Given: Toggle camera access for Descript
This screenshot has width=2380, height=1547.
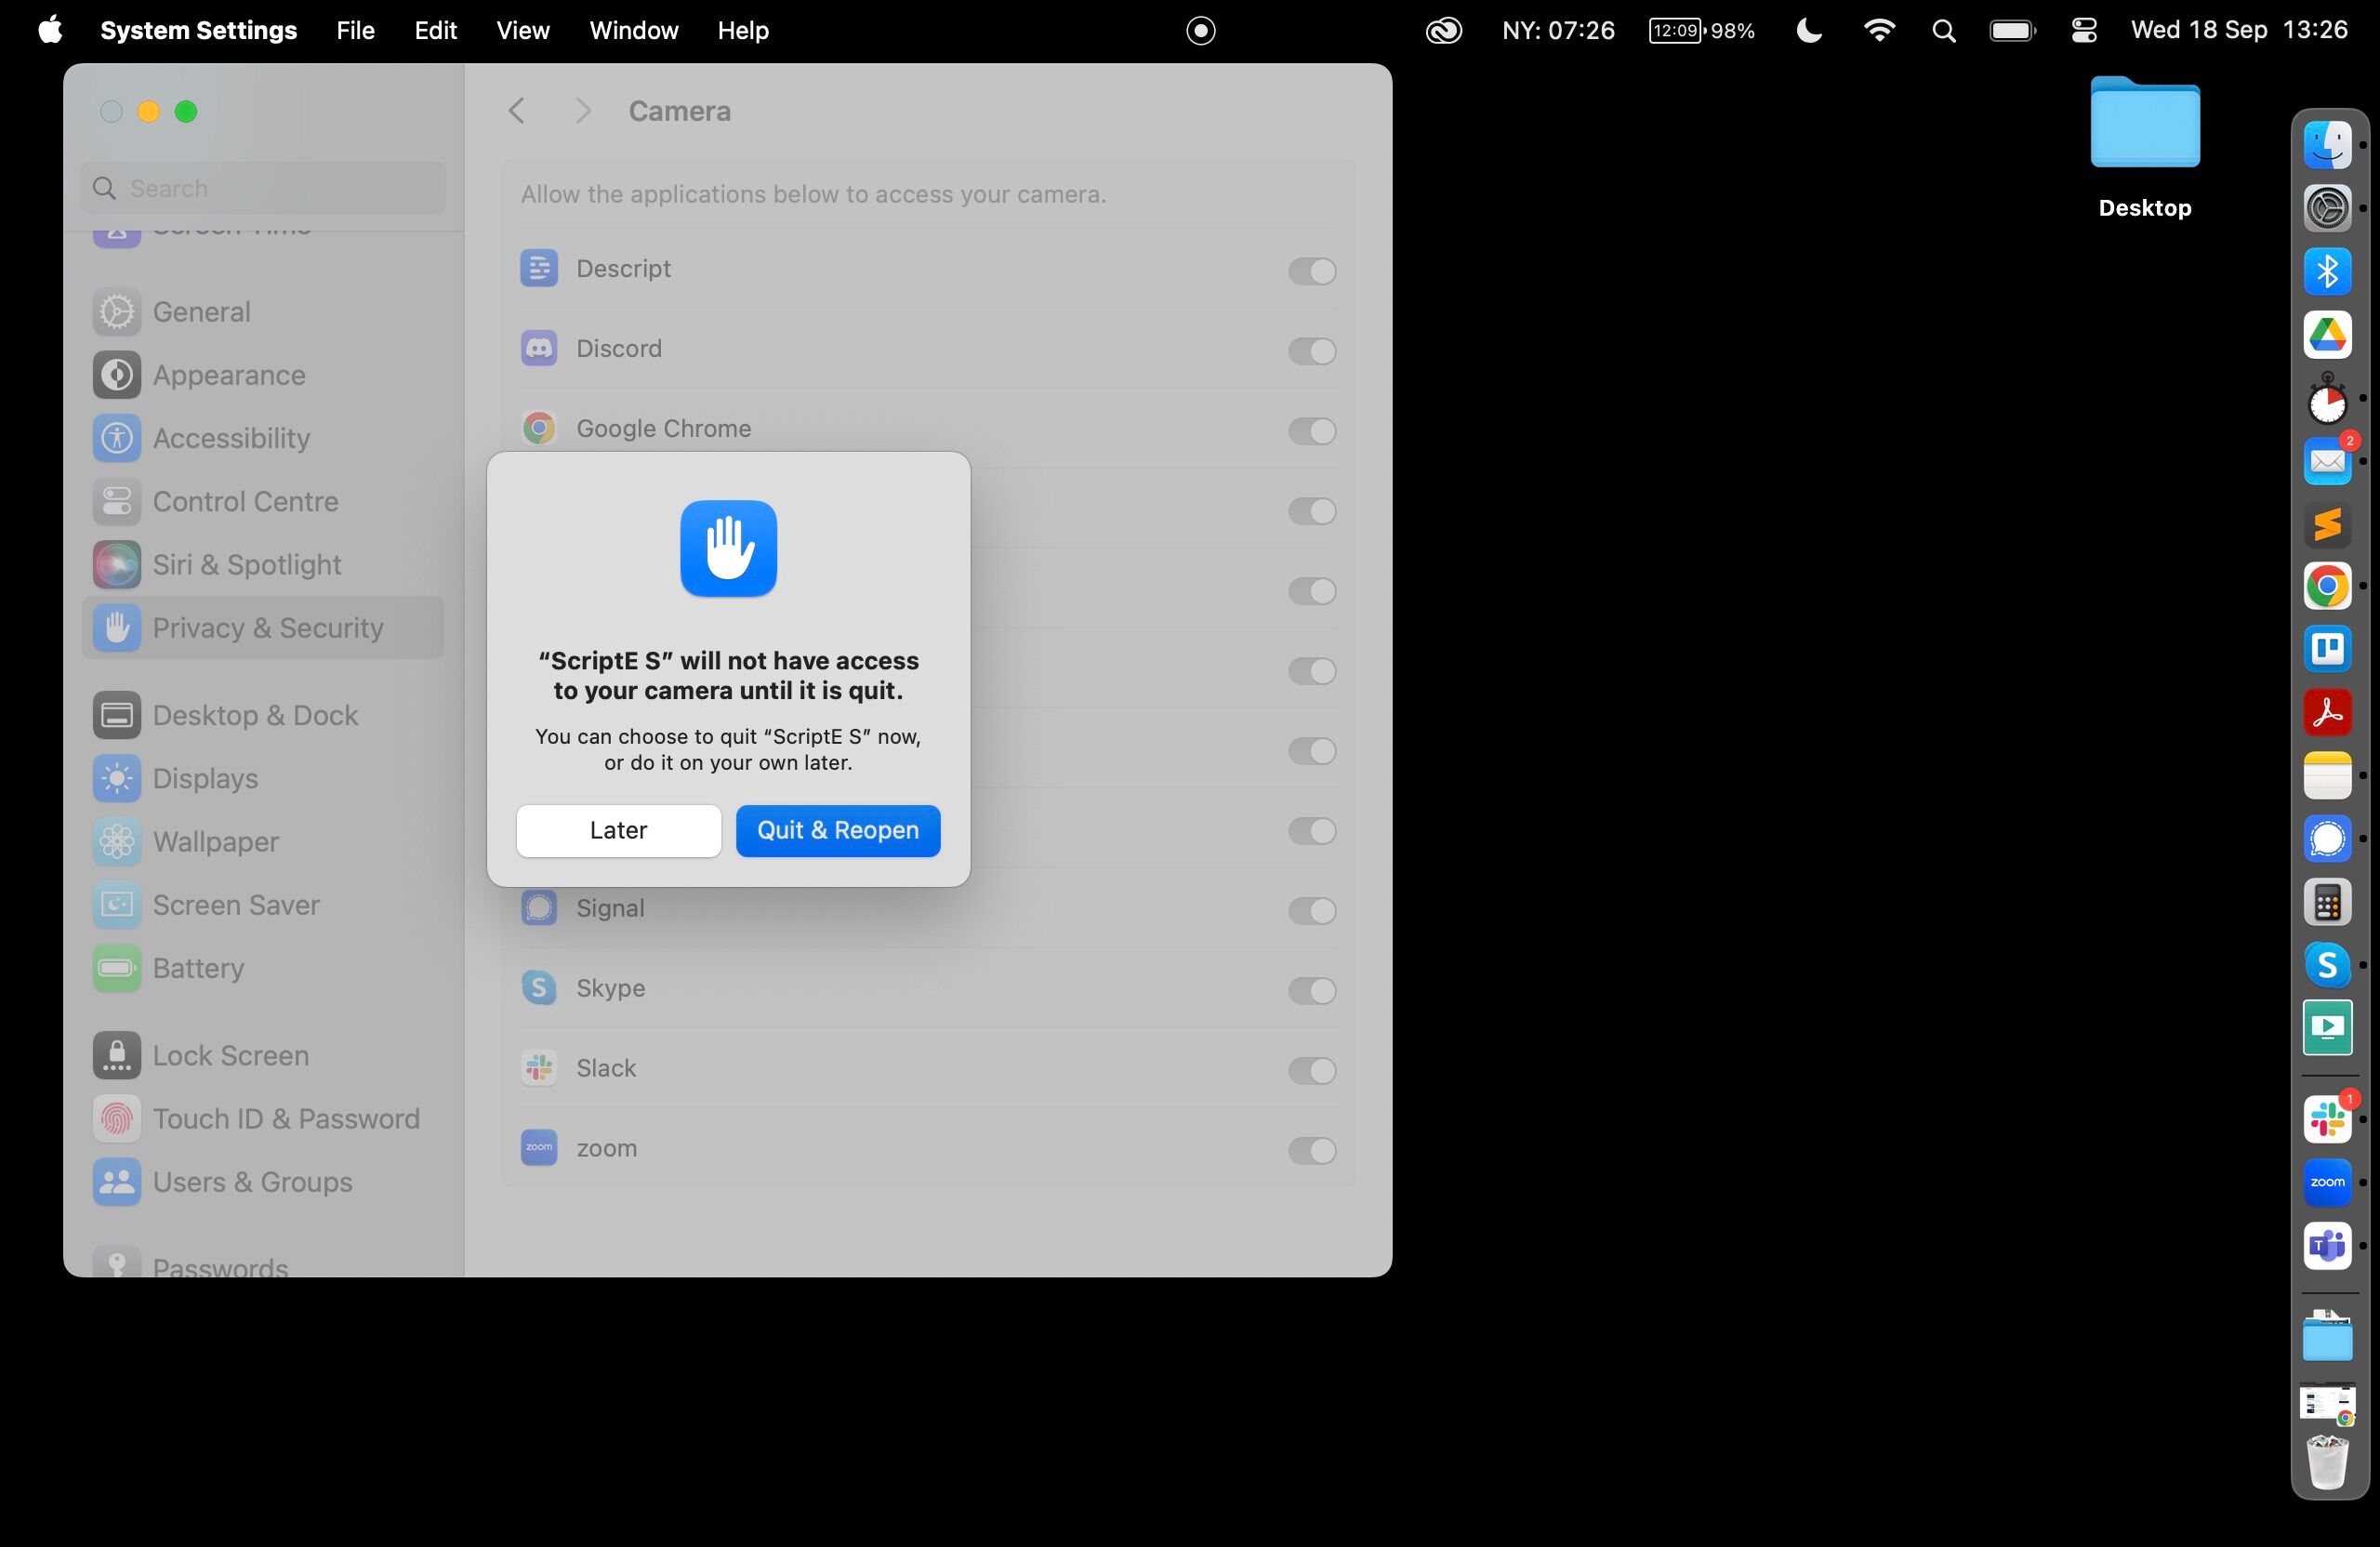Looking at the screenshot, I should tap(1312, 271).
